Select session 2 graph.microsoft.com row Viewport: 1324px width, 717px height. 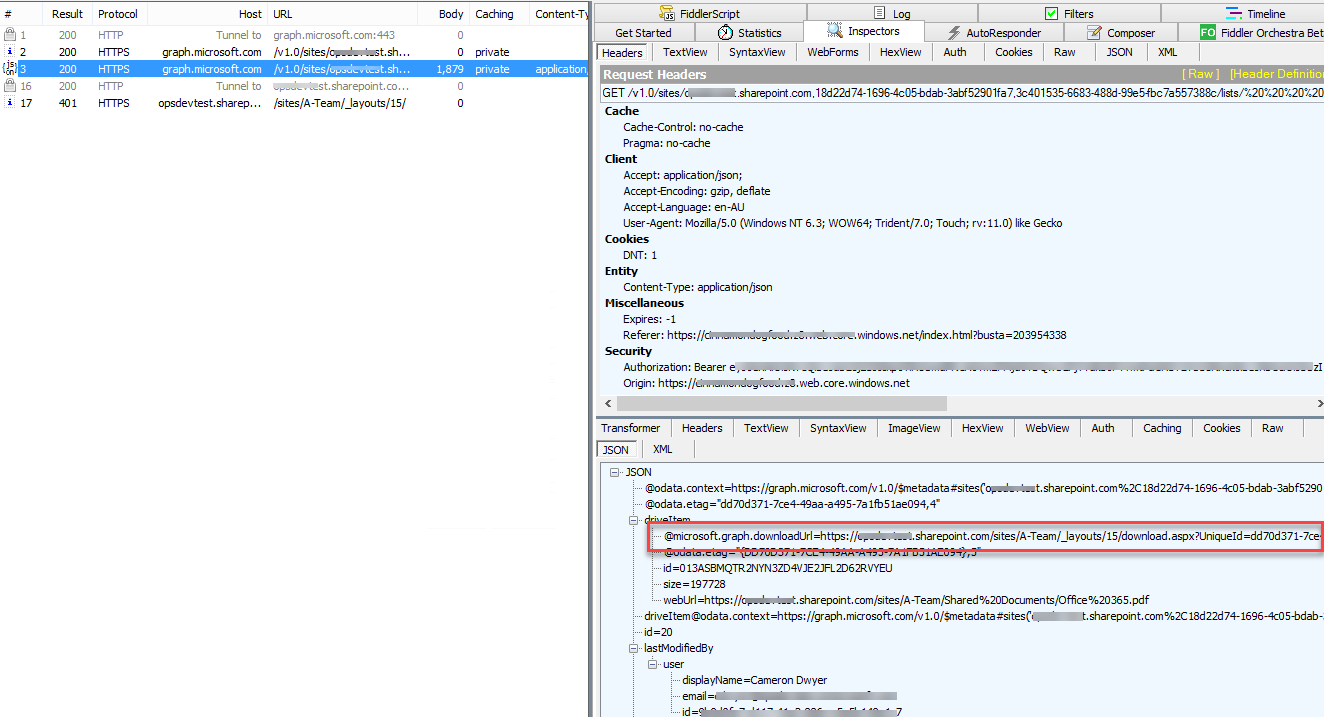click(x=294, y=52)
